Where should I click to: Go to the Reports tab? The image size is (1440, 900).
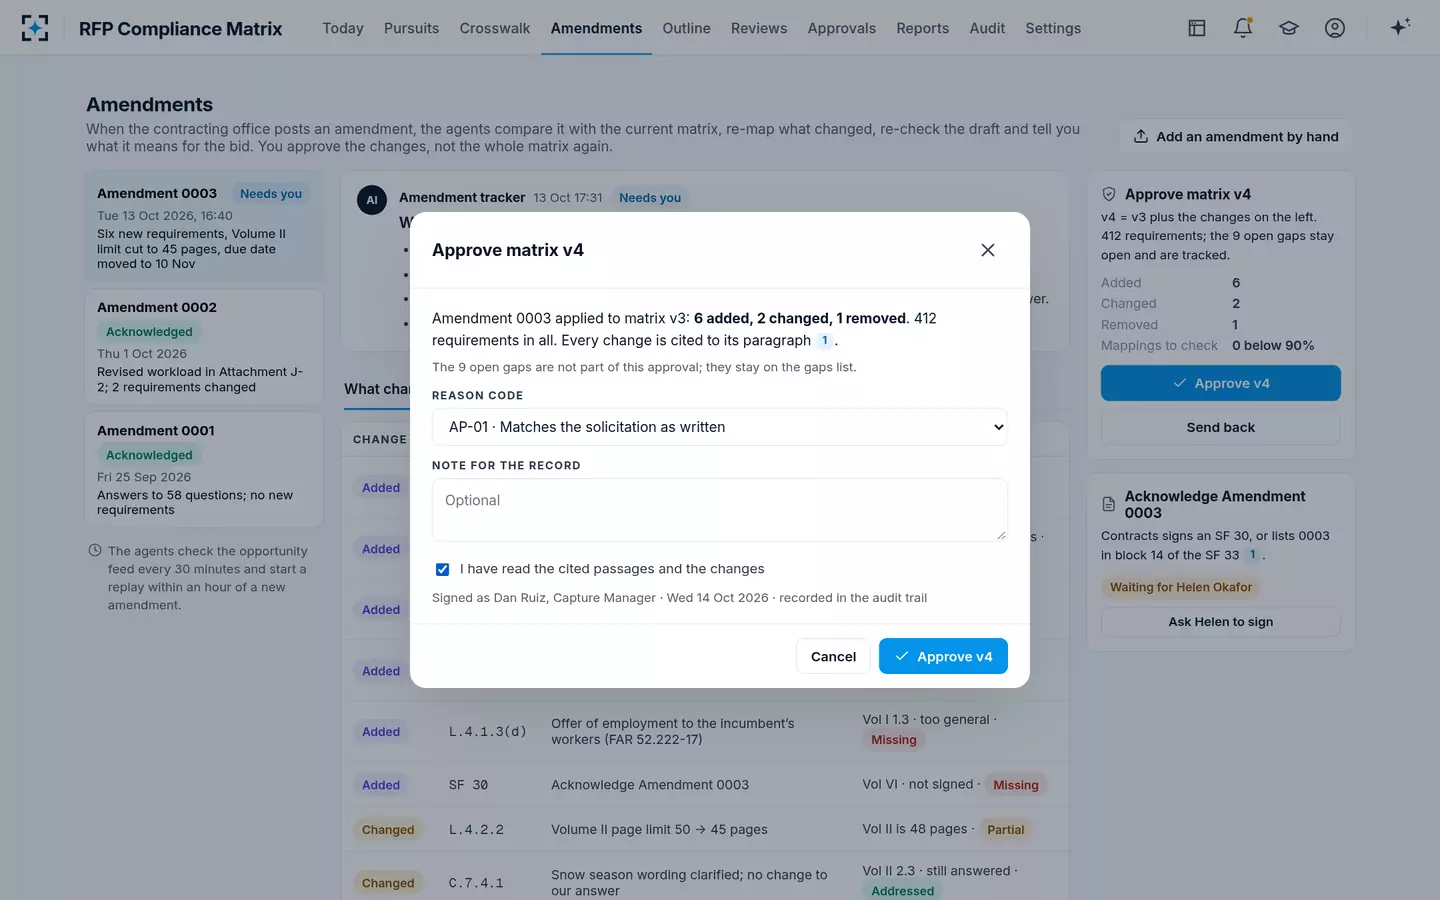[x=922, y=28]
